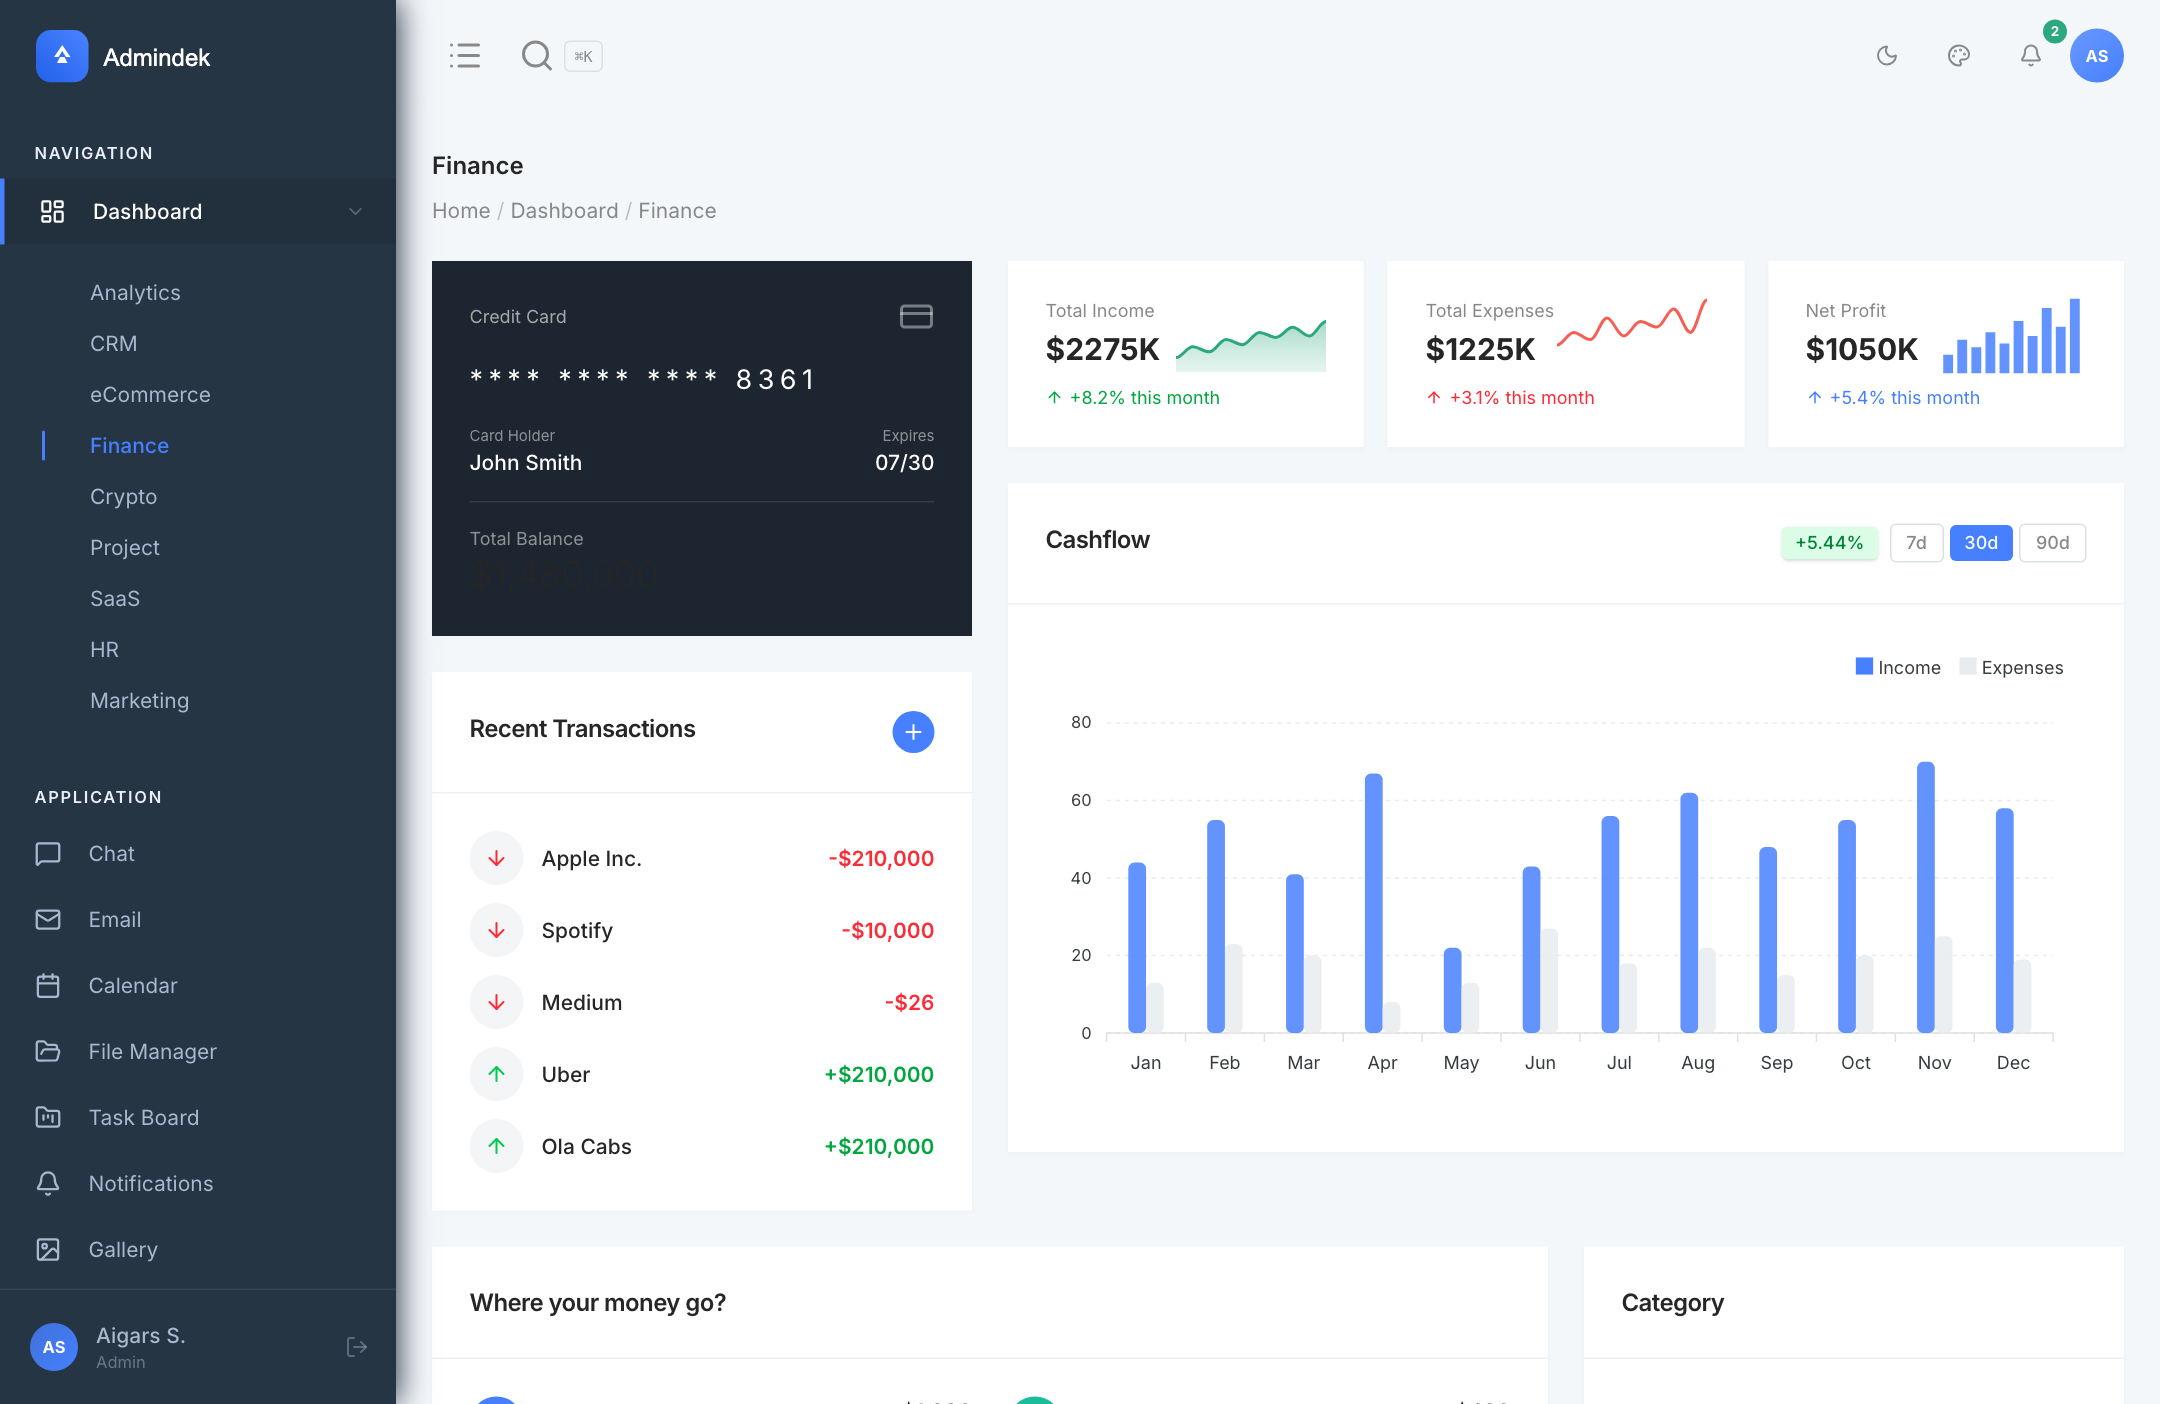This screenshot has width=2160, height=1404.
Task: Open Gallery using its sidebar icon
Action: pos(49,1249)
